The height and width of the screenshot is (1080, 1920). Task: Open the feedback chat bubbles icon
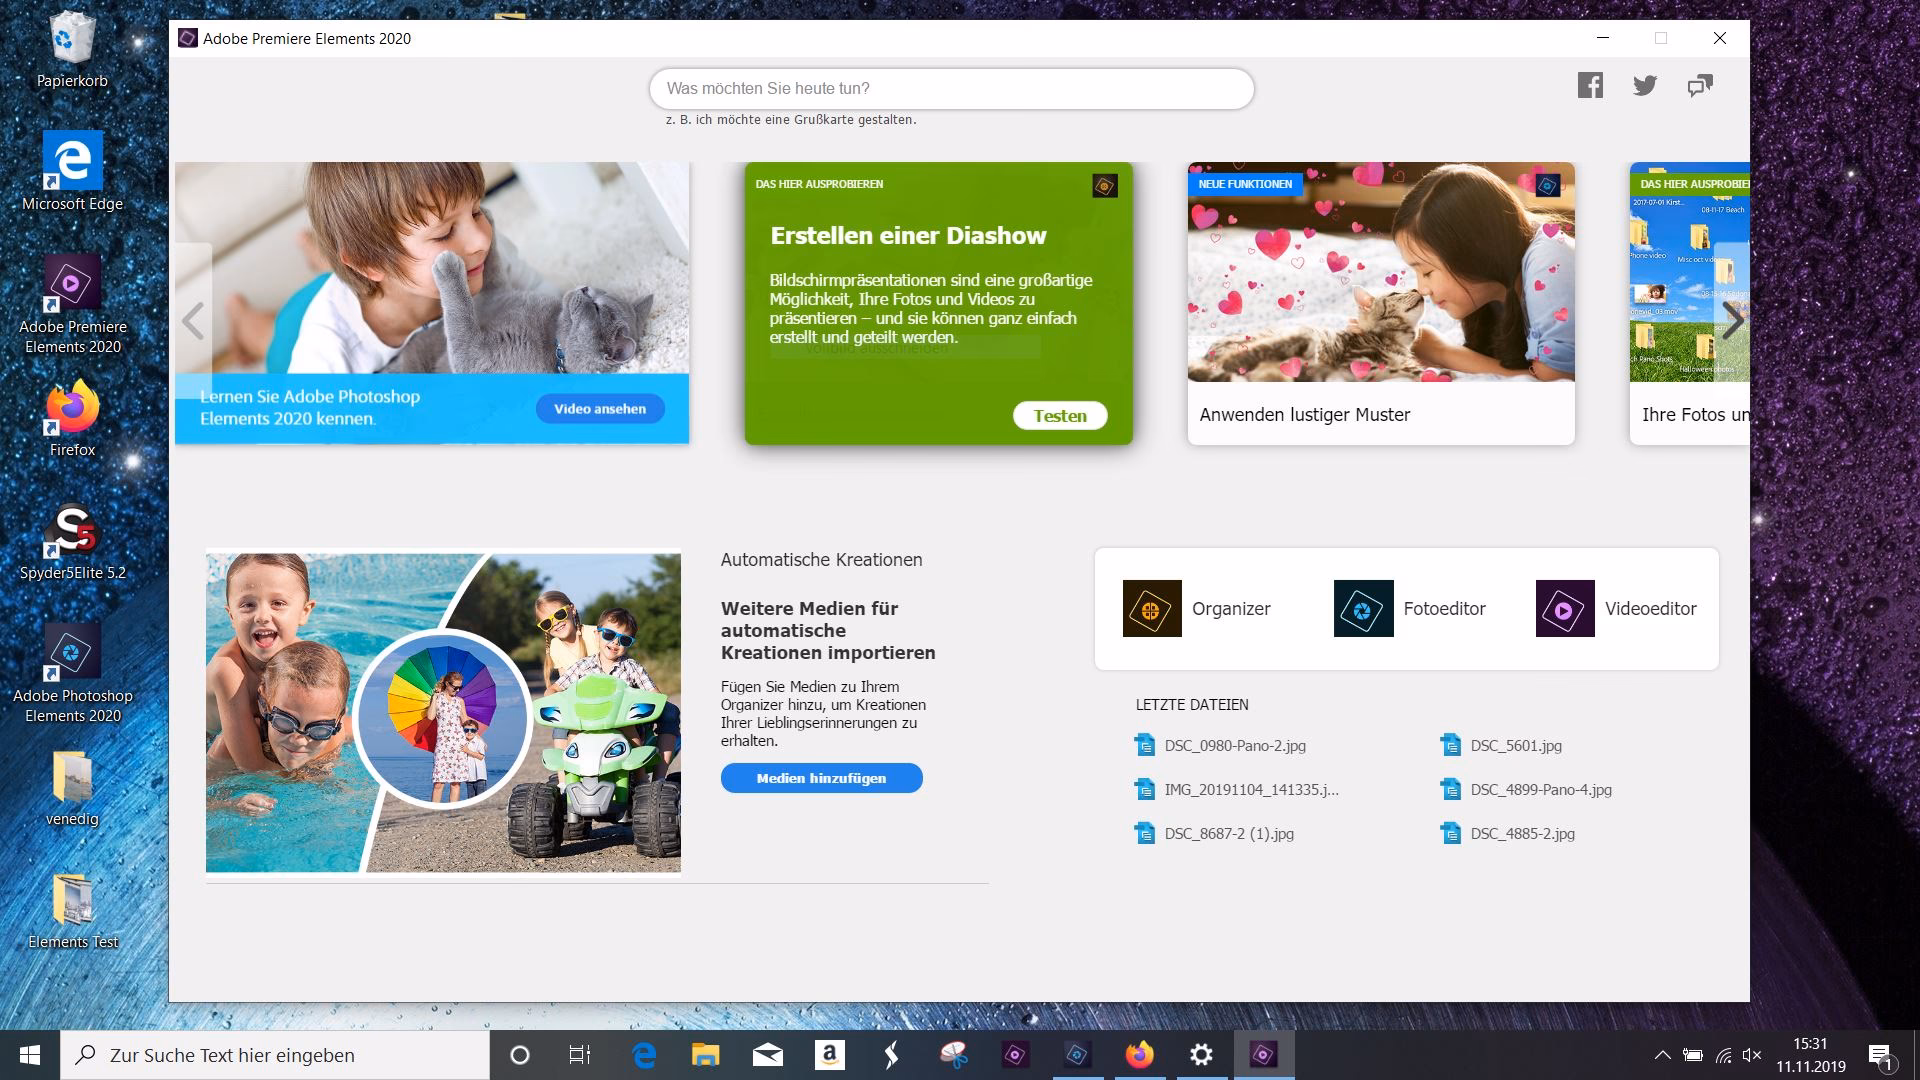[x=1700, y=86]
